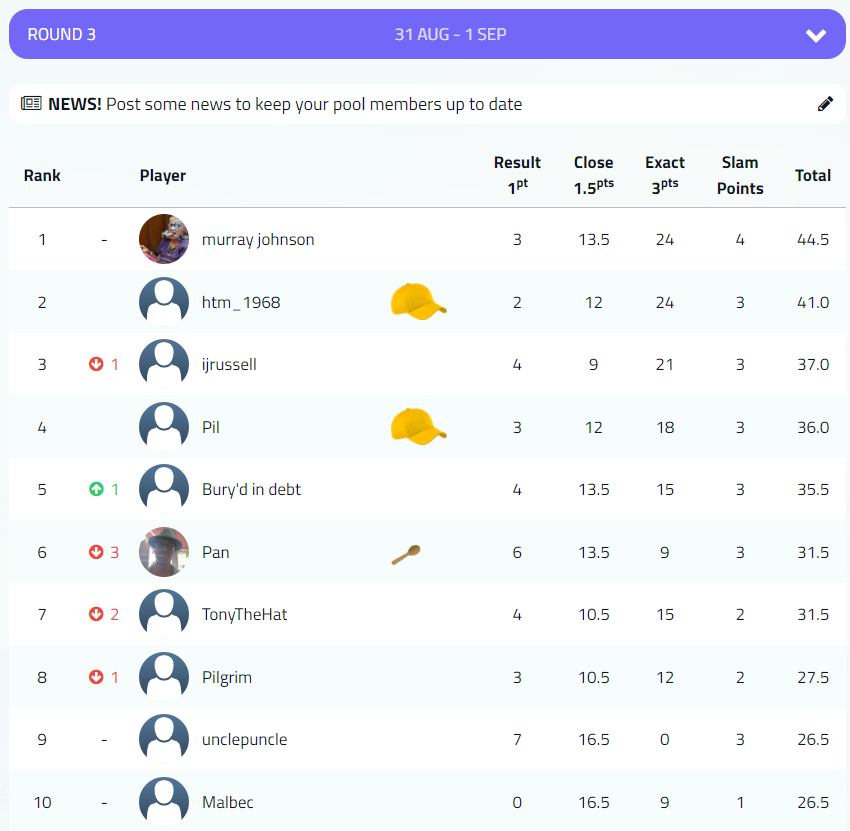
Task: Expand the Round 3 chevron dropdown
Action: 816,35
